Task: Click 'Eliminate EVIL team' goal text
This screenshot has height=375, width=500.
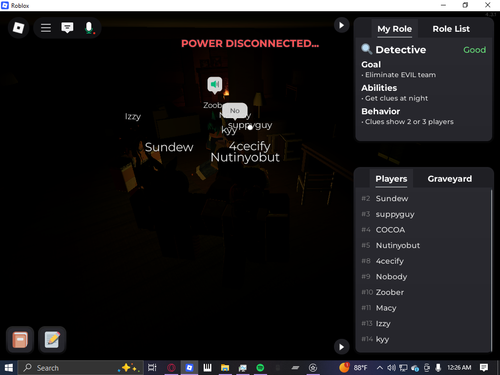Action: (x=400, y=75)
